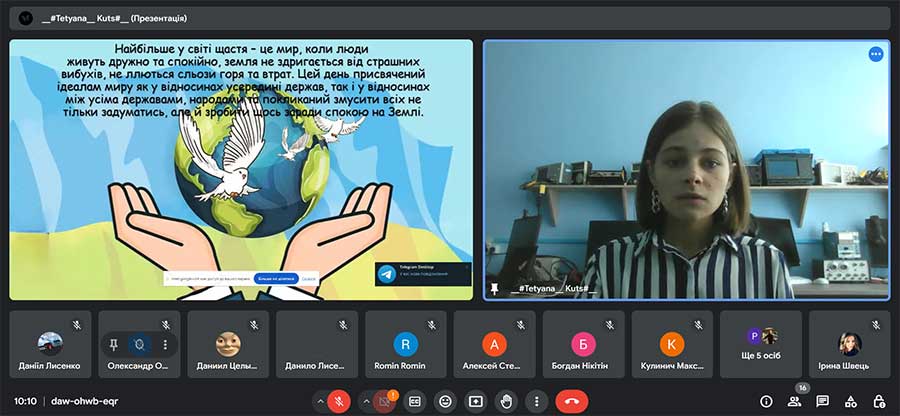Mute Олександр using the tile mute icon

click(139, 344)
